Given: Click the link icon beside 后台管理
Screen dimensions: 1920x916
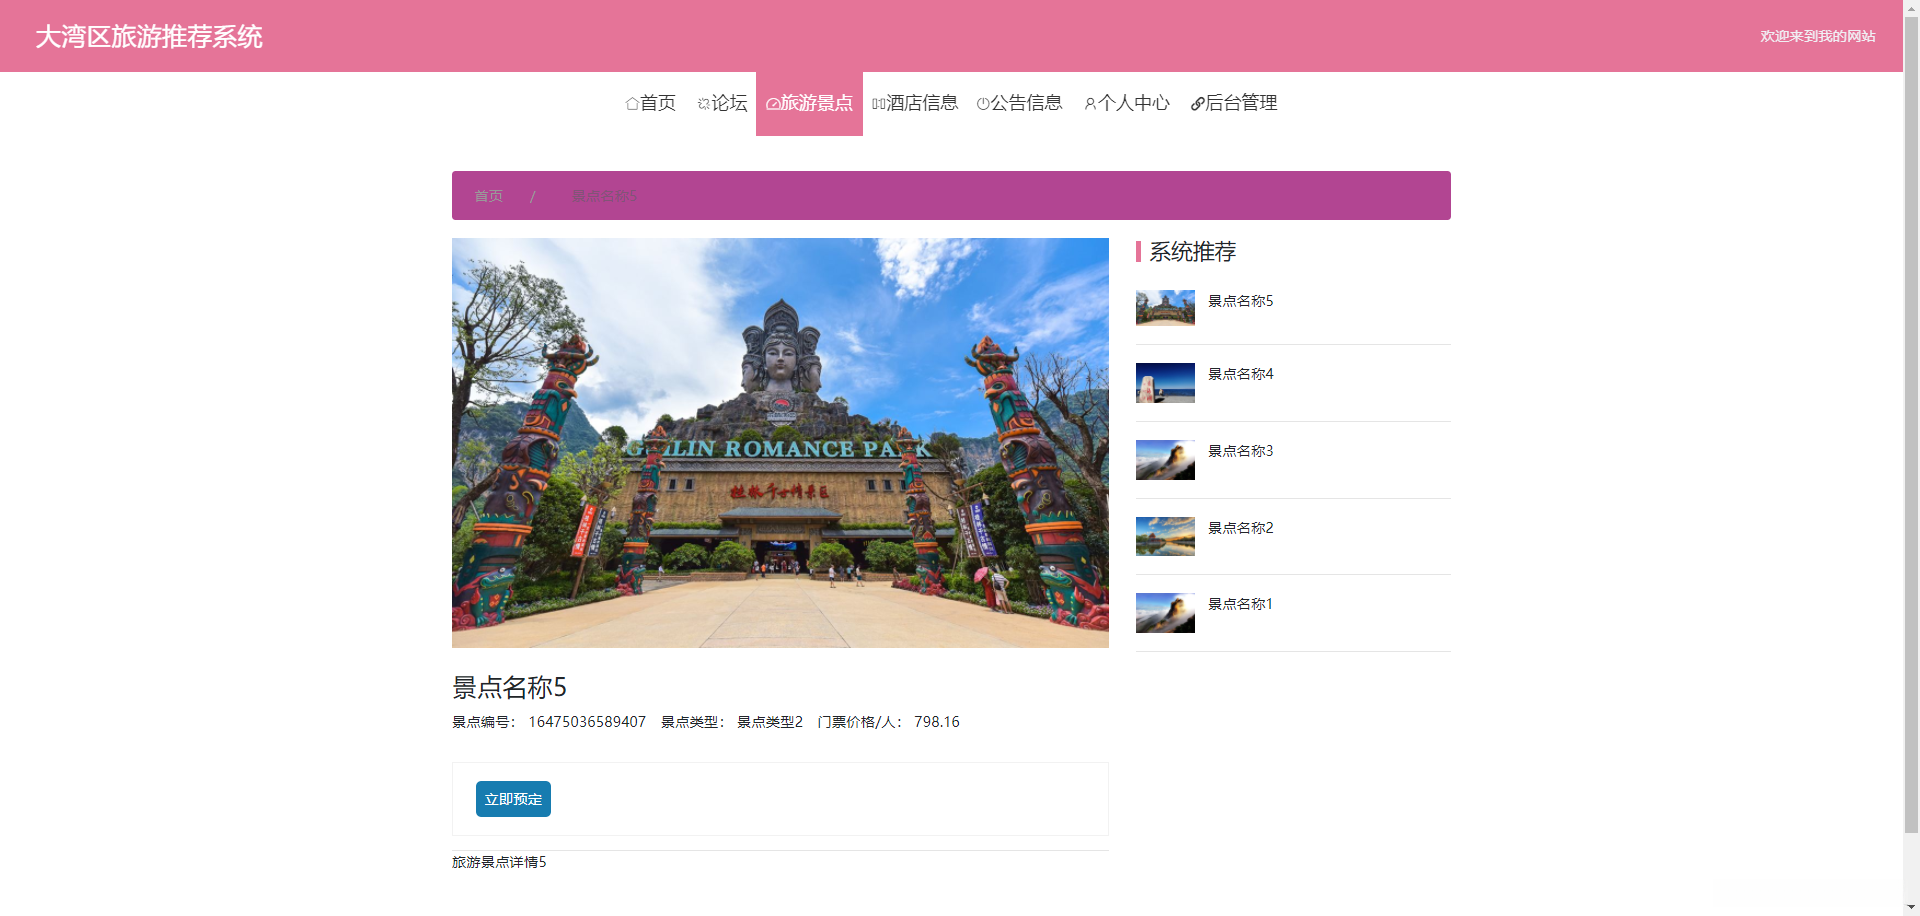Looking at the screenshot, I should point(1197,103).
